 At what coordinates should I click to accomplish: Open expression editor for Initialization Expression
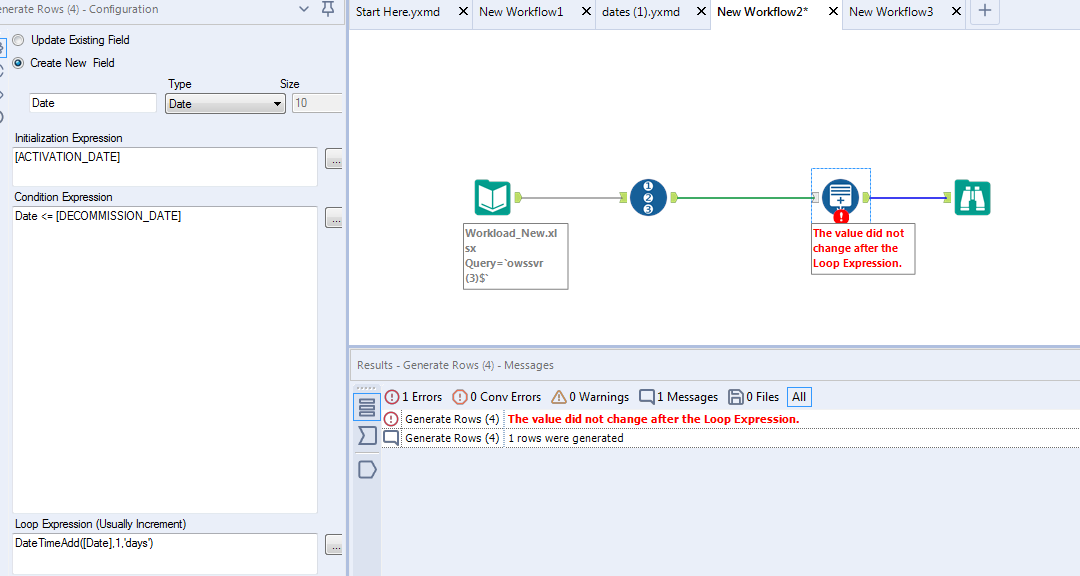point(334,161)
